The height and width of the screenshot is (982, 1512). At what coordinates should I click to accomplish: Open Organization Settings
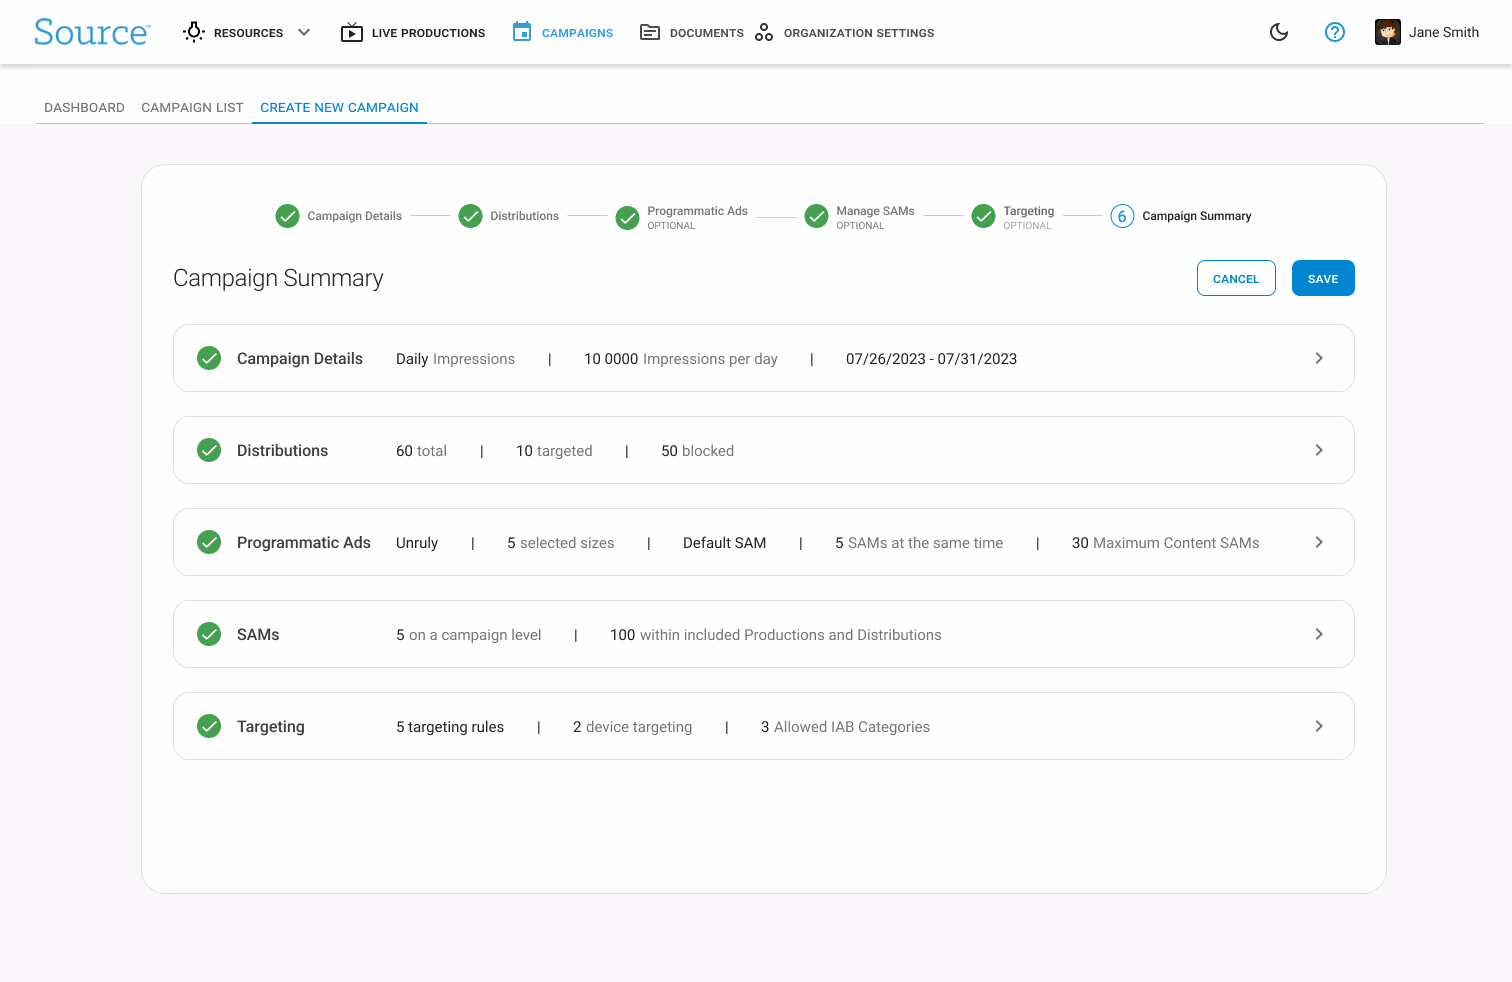point(859,33)
